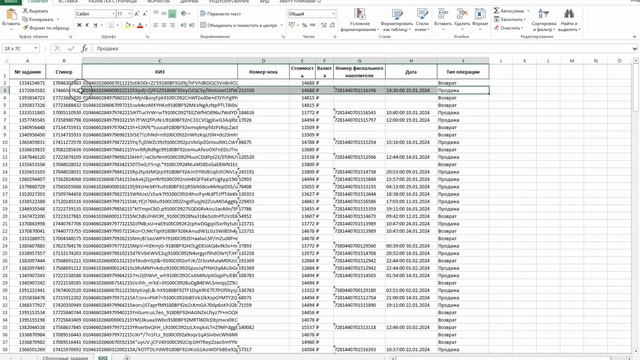Open Cell Styles (Стили ячеек)
This screenshot has height=360, width=640.
pos(422,20)
